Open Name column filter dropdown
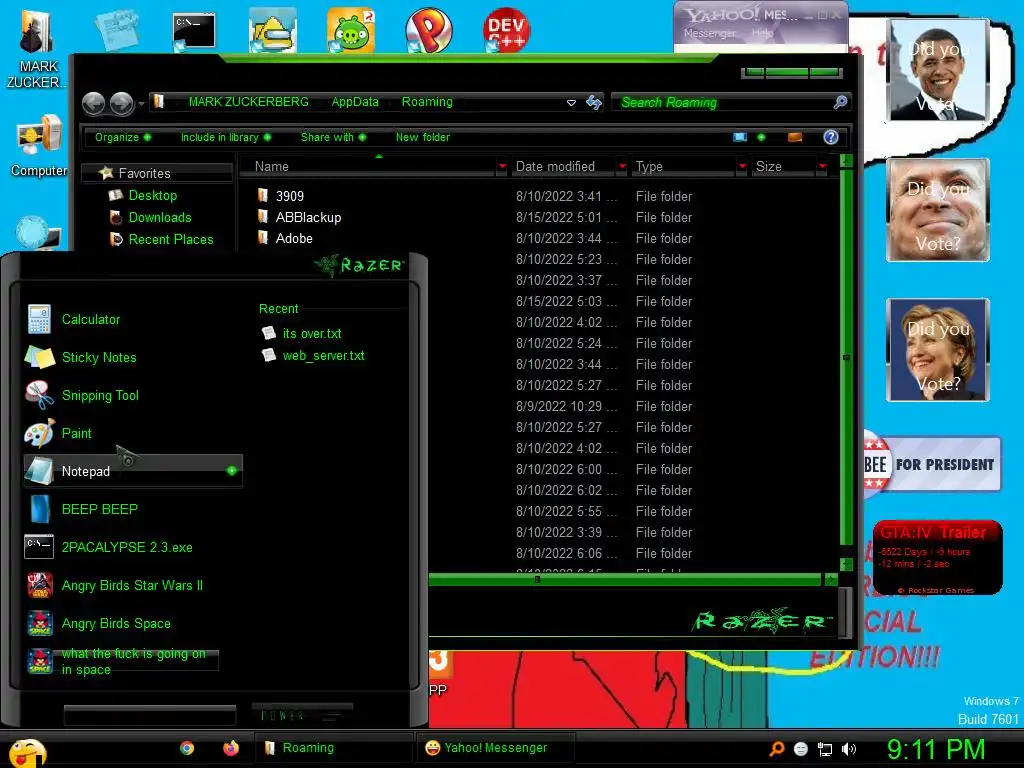Screen dimensions: 1024x768 pyautogui.click(x=502, y=167)
